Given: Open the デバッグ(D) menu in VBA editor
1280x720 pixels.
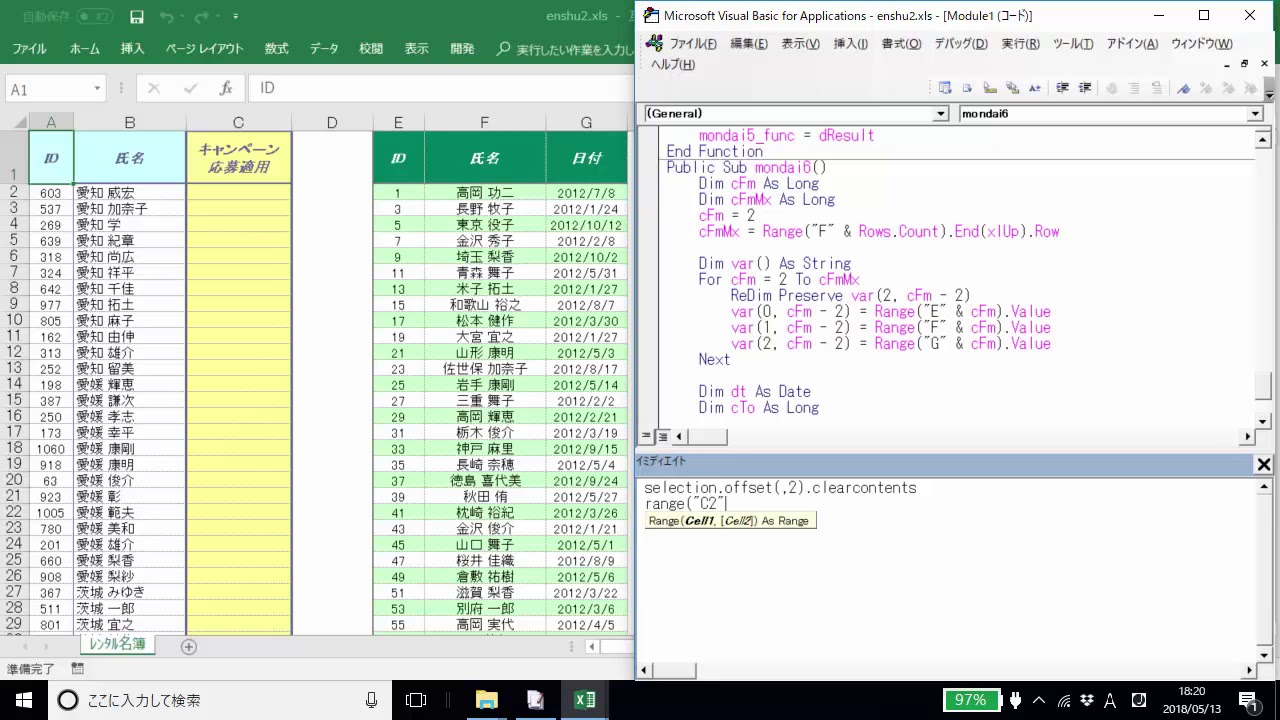Looking at the screenshot, I should click(960, 44).
